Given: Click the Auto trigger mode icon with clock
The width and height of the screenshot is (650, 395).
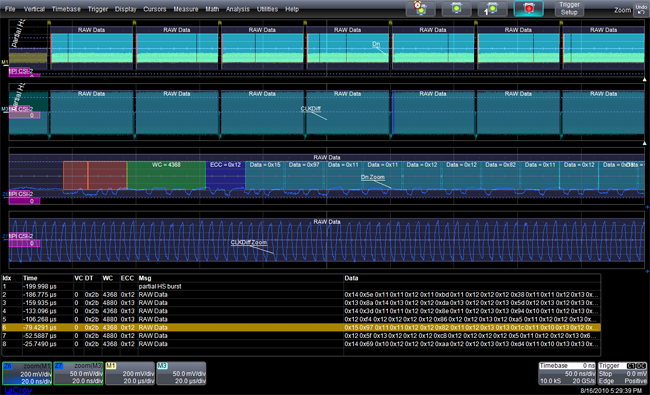Looking at the screenshot, I should coord(420,8).
